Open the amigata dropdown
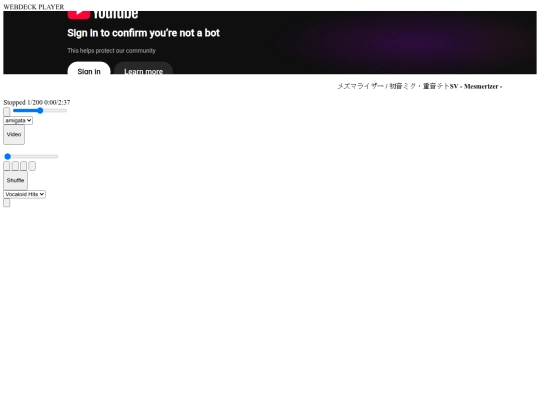 [18, 121]
